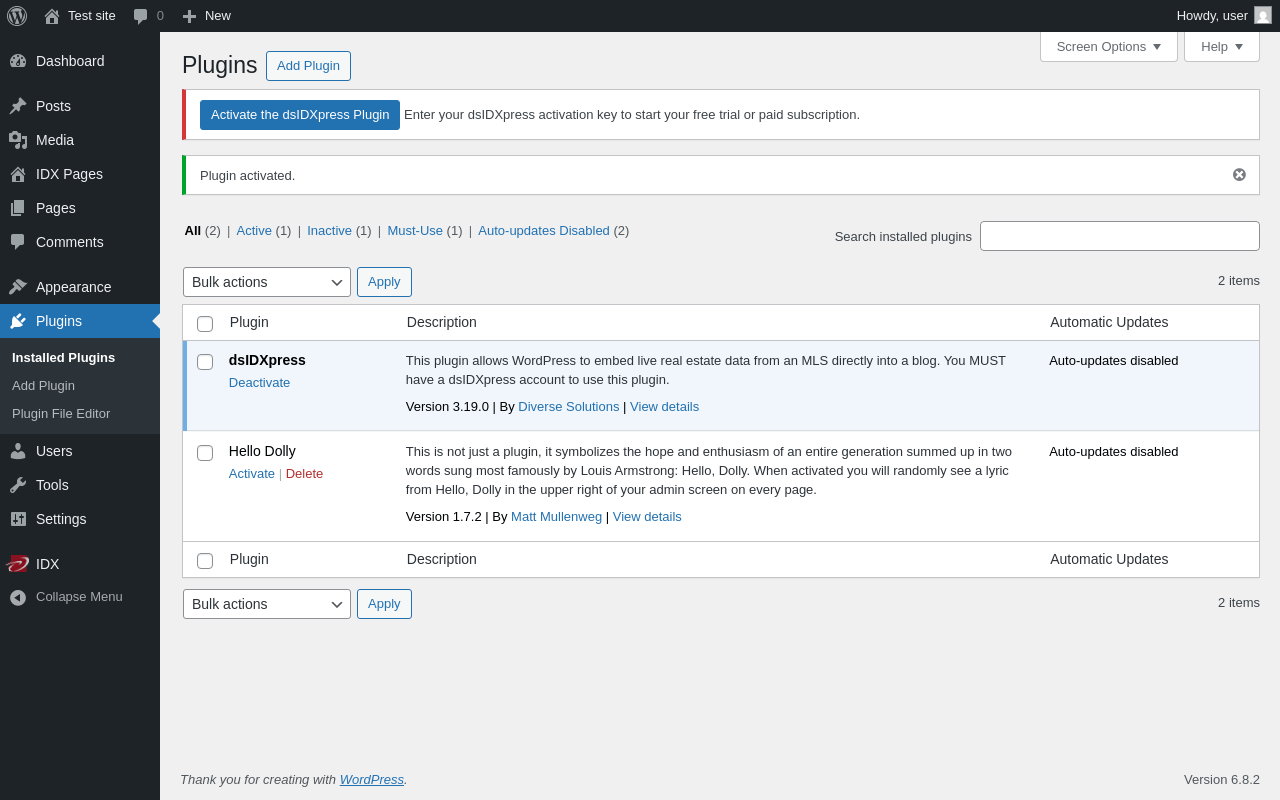
Task: Select Installed Plugins submenu item
Action: coord(63,357)
